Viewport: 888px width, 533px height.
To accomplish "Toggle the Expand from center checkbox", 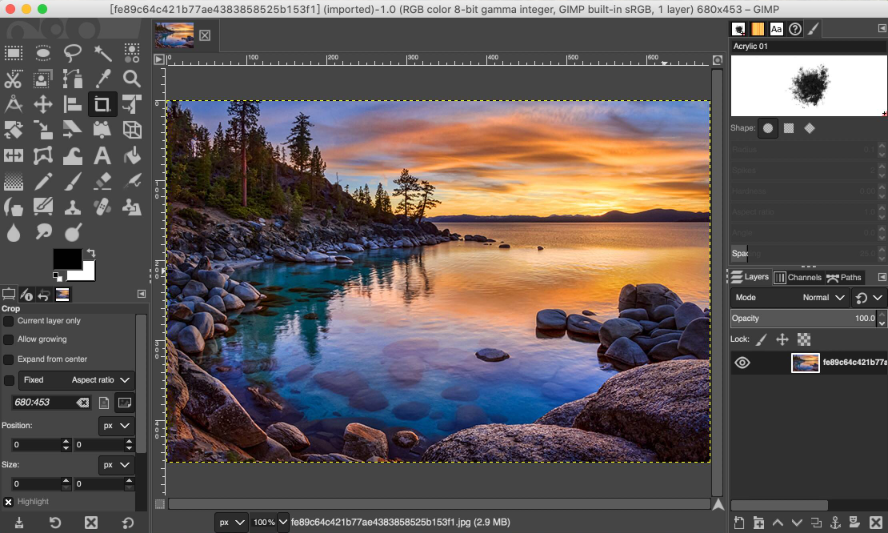I will coord(9,359).
